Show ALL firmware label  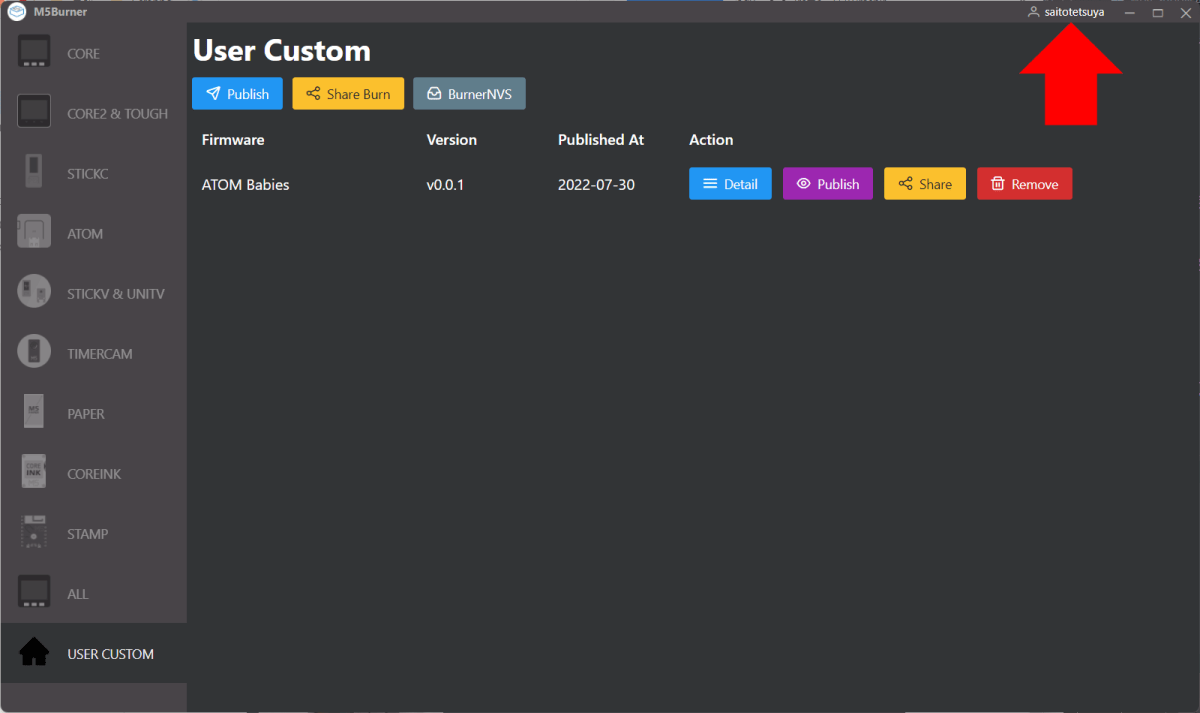[78, 594]
